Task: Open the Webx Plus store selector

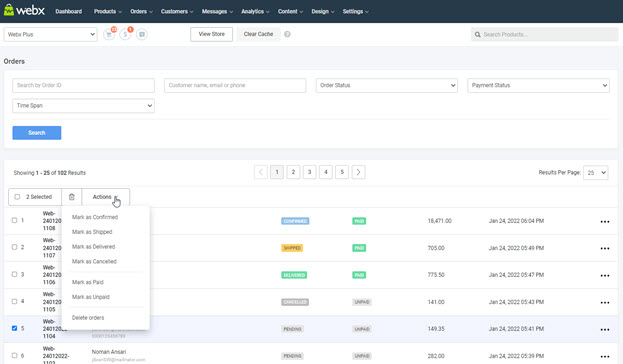Action: [50, 35]
